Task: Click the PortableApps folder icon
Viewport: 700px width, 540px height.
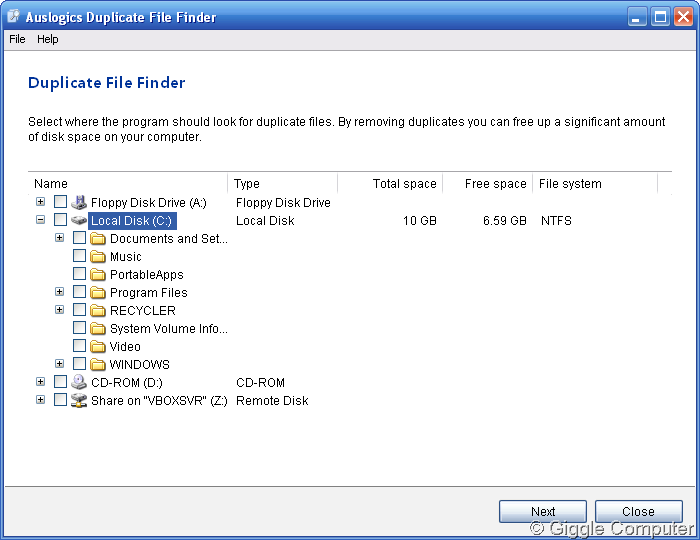Action: click(x=98, y=274)
